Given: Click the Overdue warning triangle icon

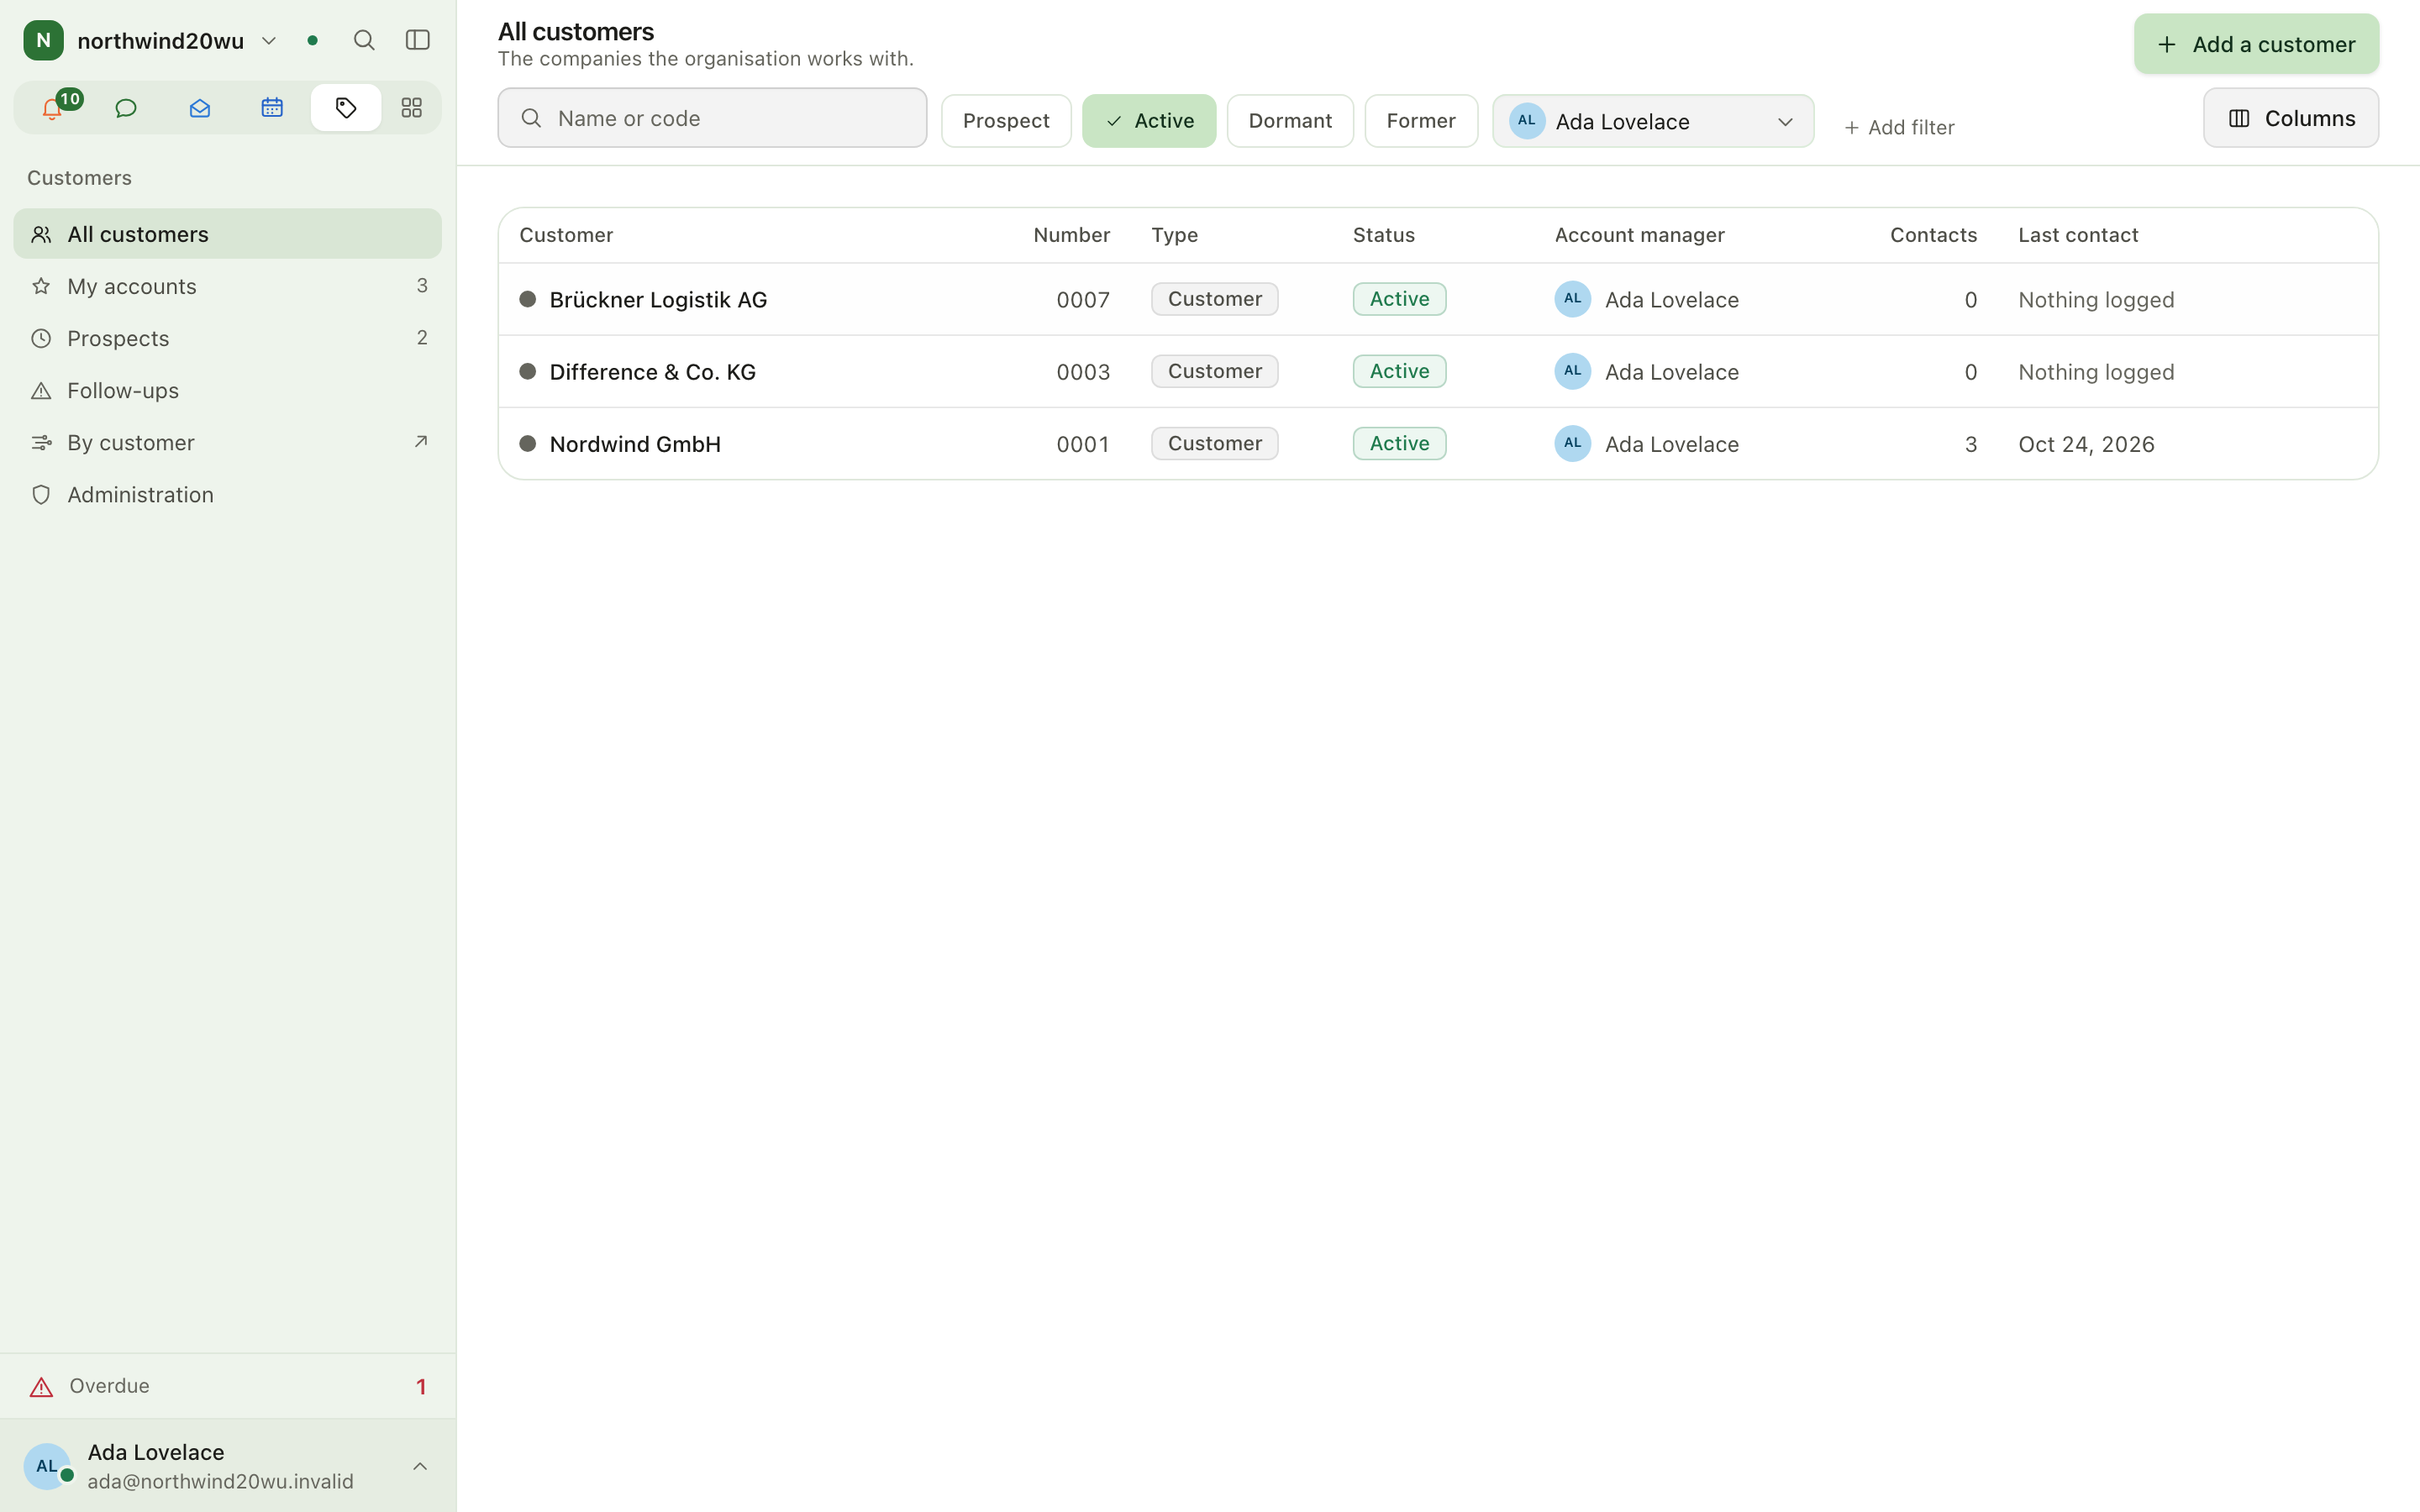Looking at the screenshot, I should (41, 1386).
